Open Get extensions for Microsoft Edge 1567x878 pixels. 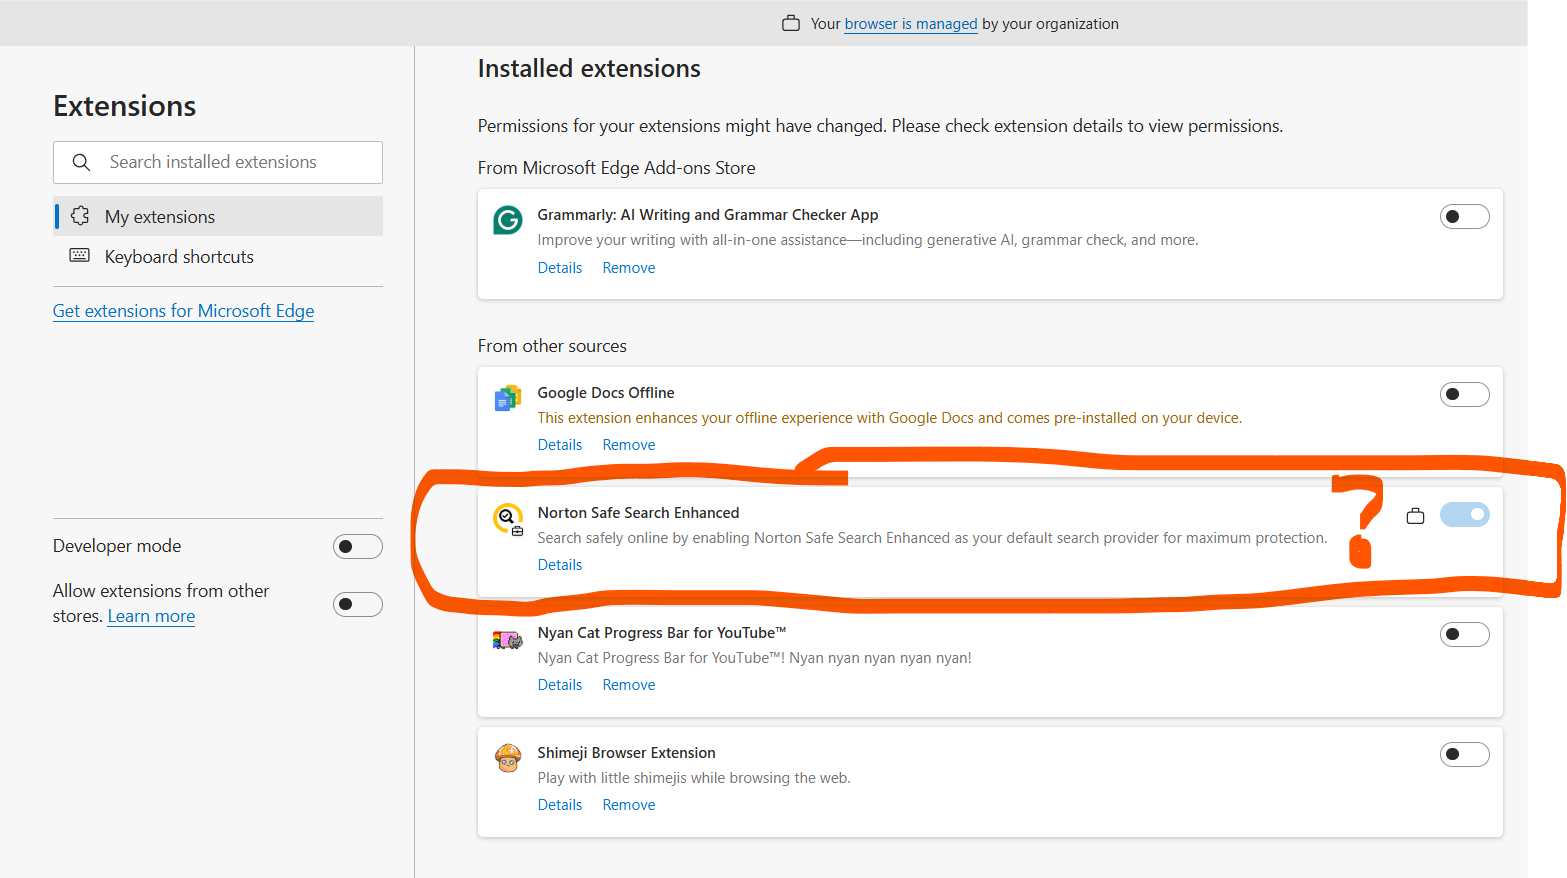point(184,311)
